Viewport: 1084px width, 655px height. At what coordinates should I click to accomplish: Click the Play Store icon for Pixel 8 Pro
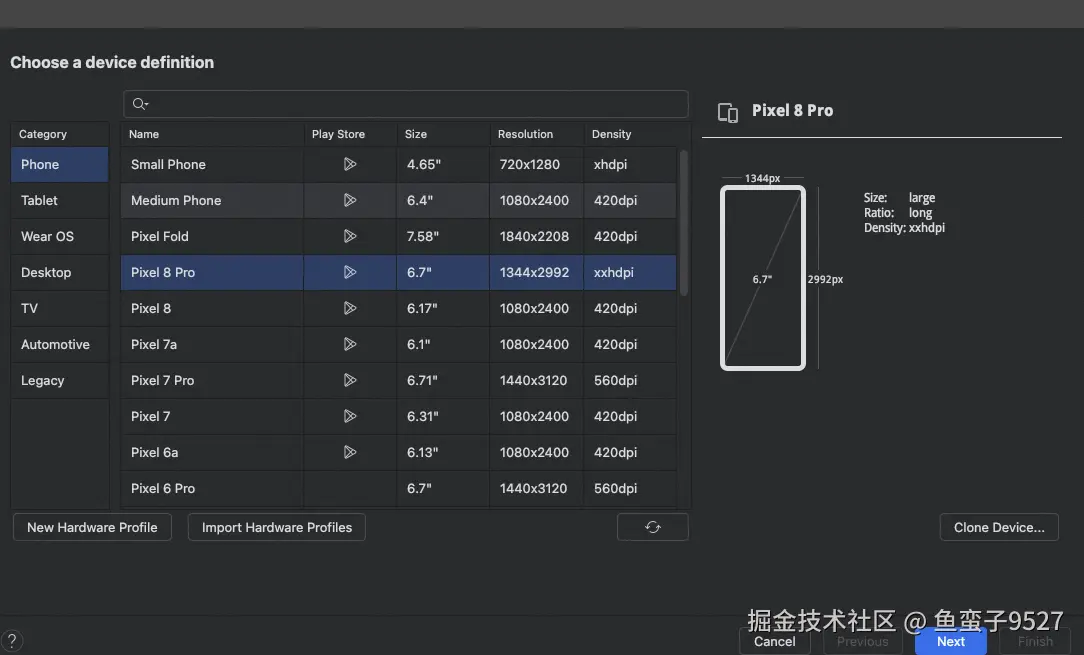(350, 272)
